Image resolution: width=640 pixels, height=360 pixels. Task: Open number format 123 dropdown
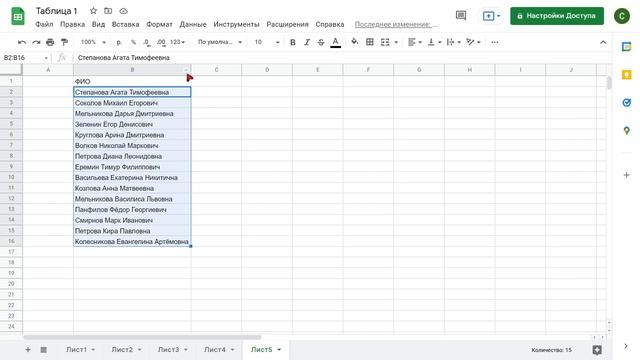tap(177, 42)
